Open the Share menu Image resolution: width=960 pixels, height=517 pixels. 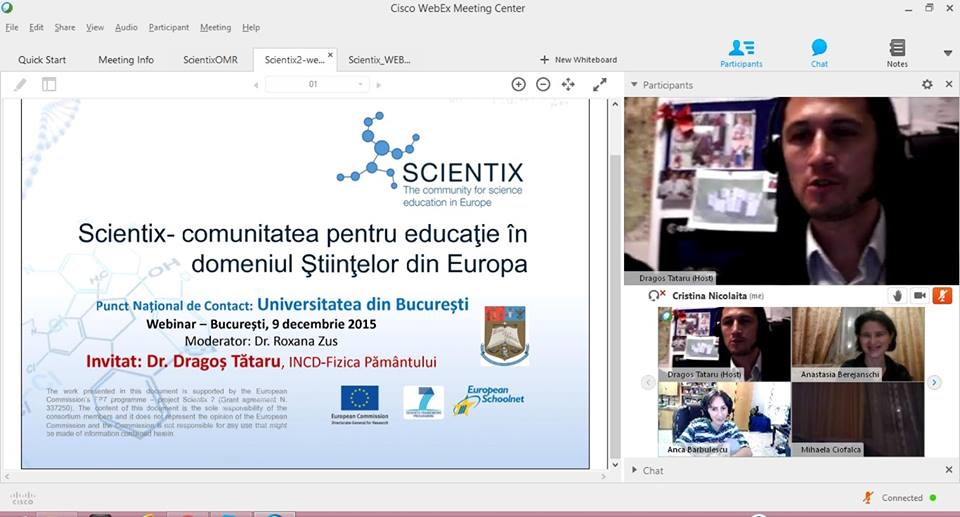[x=65, y=28]
